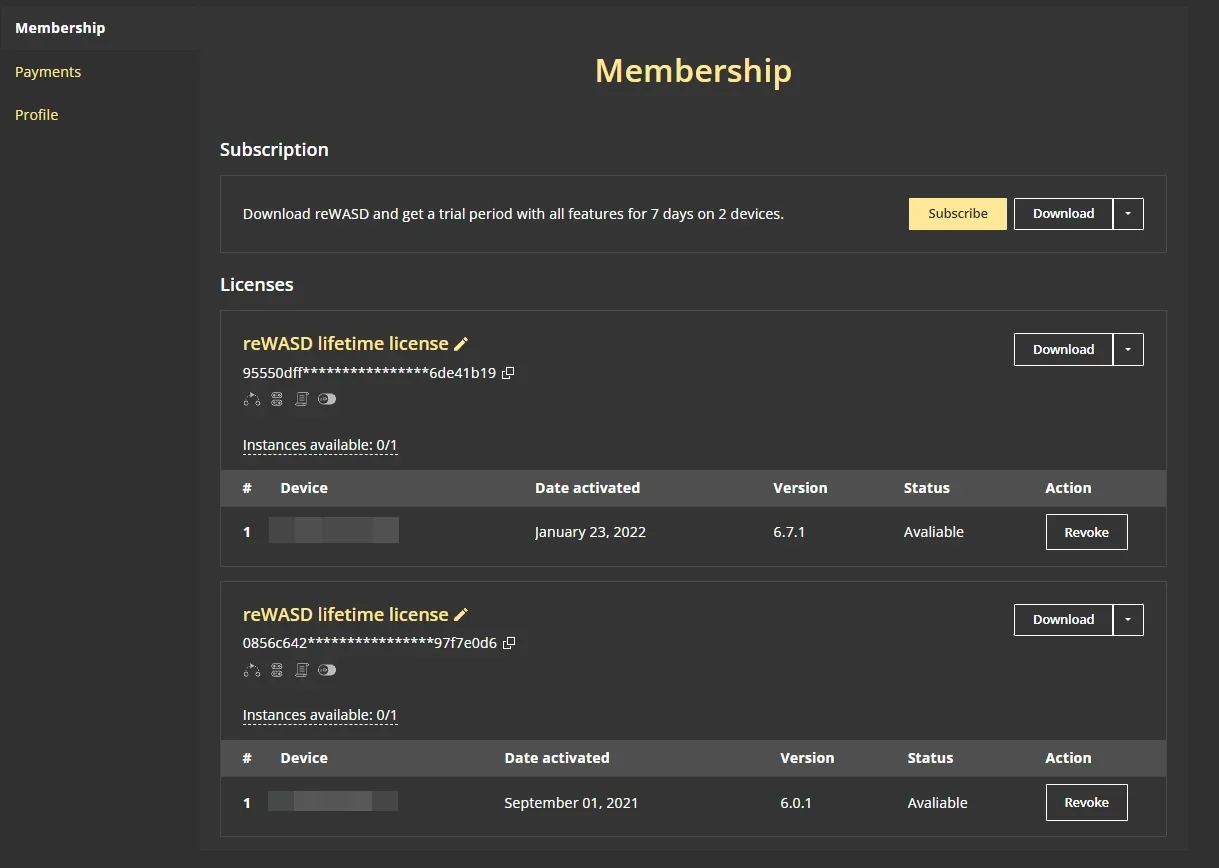Viewport: 1219px width, 868px height.
Task: Edit the second reWASD license name with pencil
Action: 461,615
